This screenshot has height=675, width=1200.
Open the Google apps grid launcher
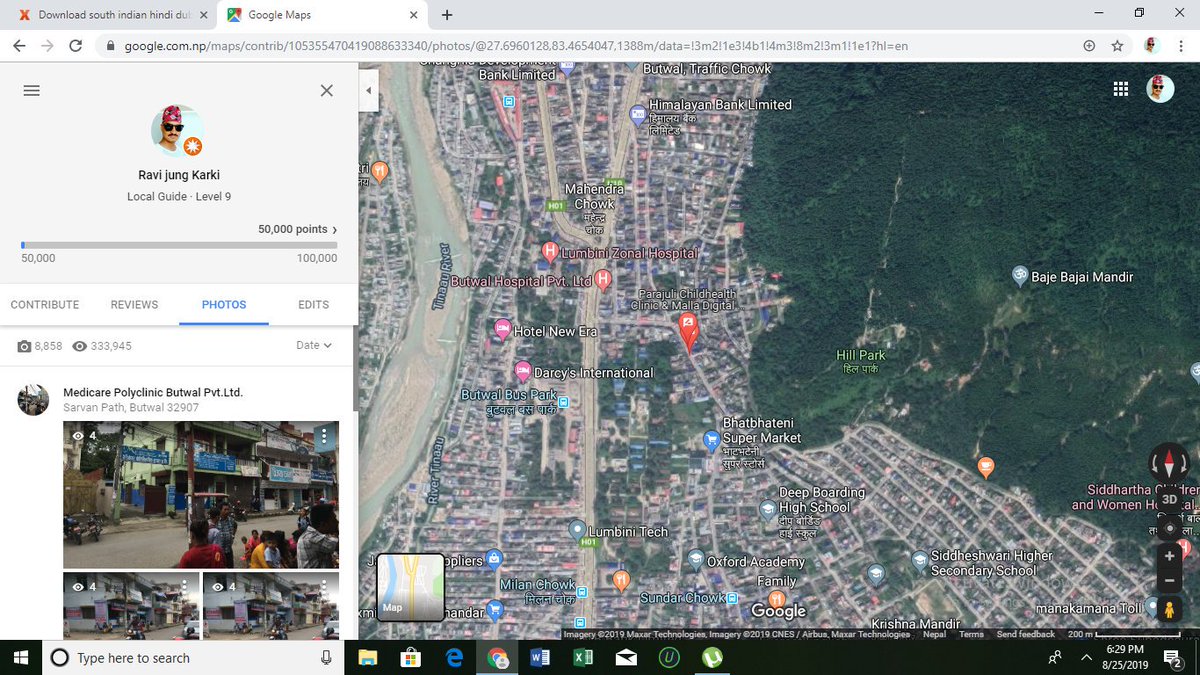click(1120, 88)
